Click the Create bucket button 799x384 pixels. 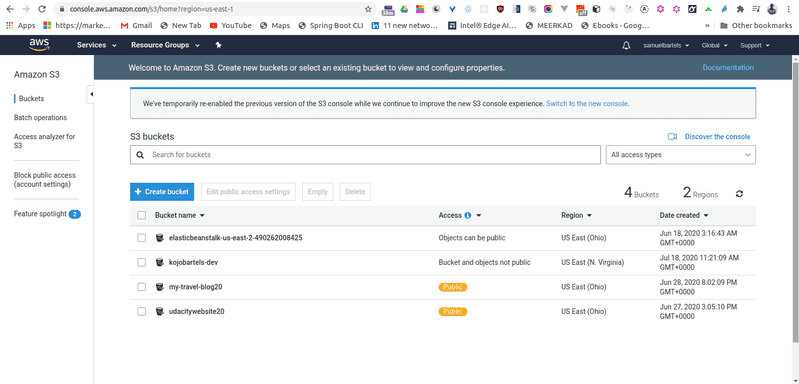162,192
